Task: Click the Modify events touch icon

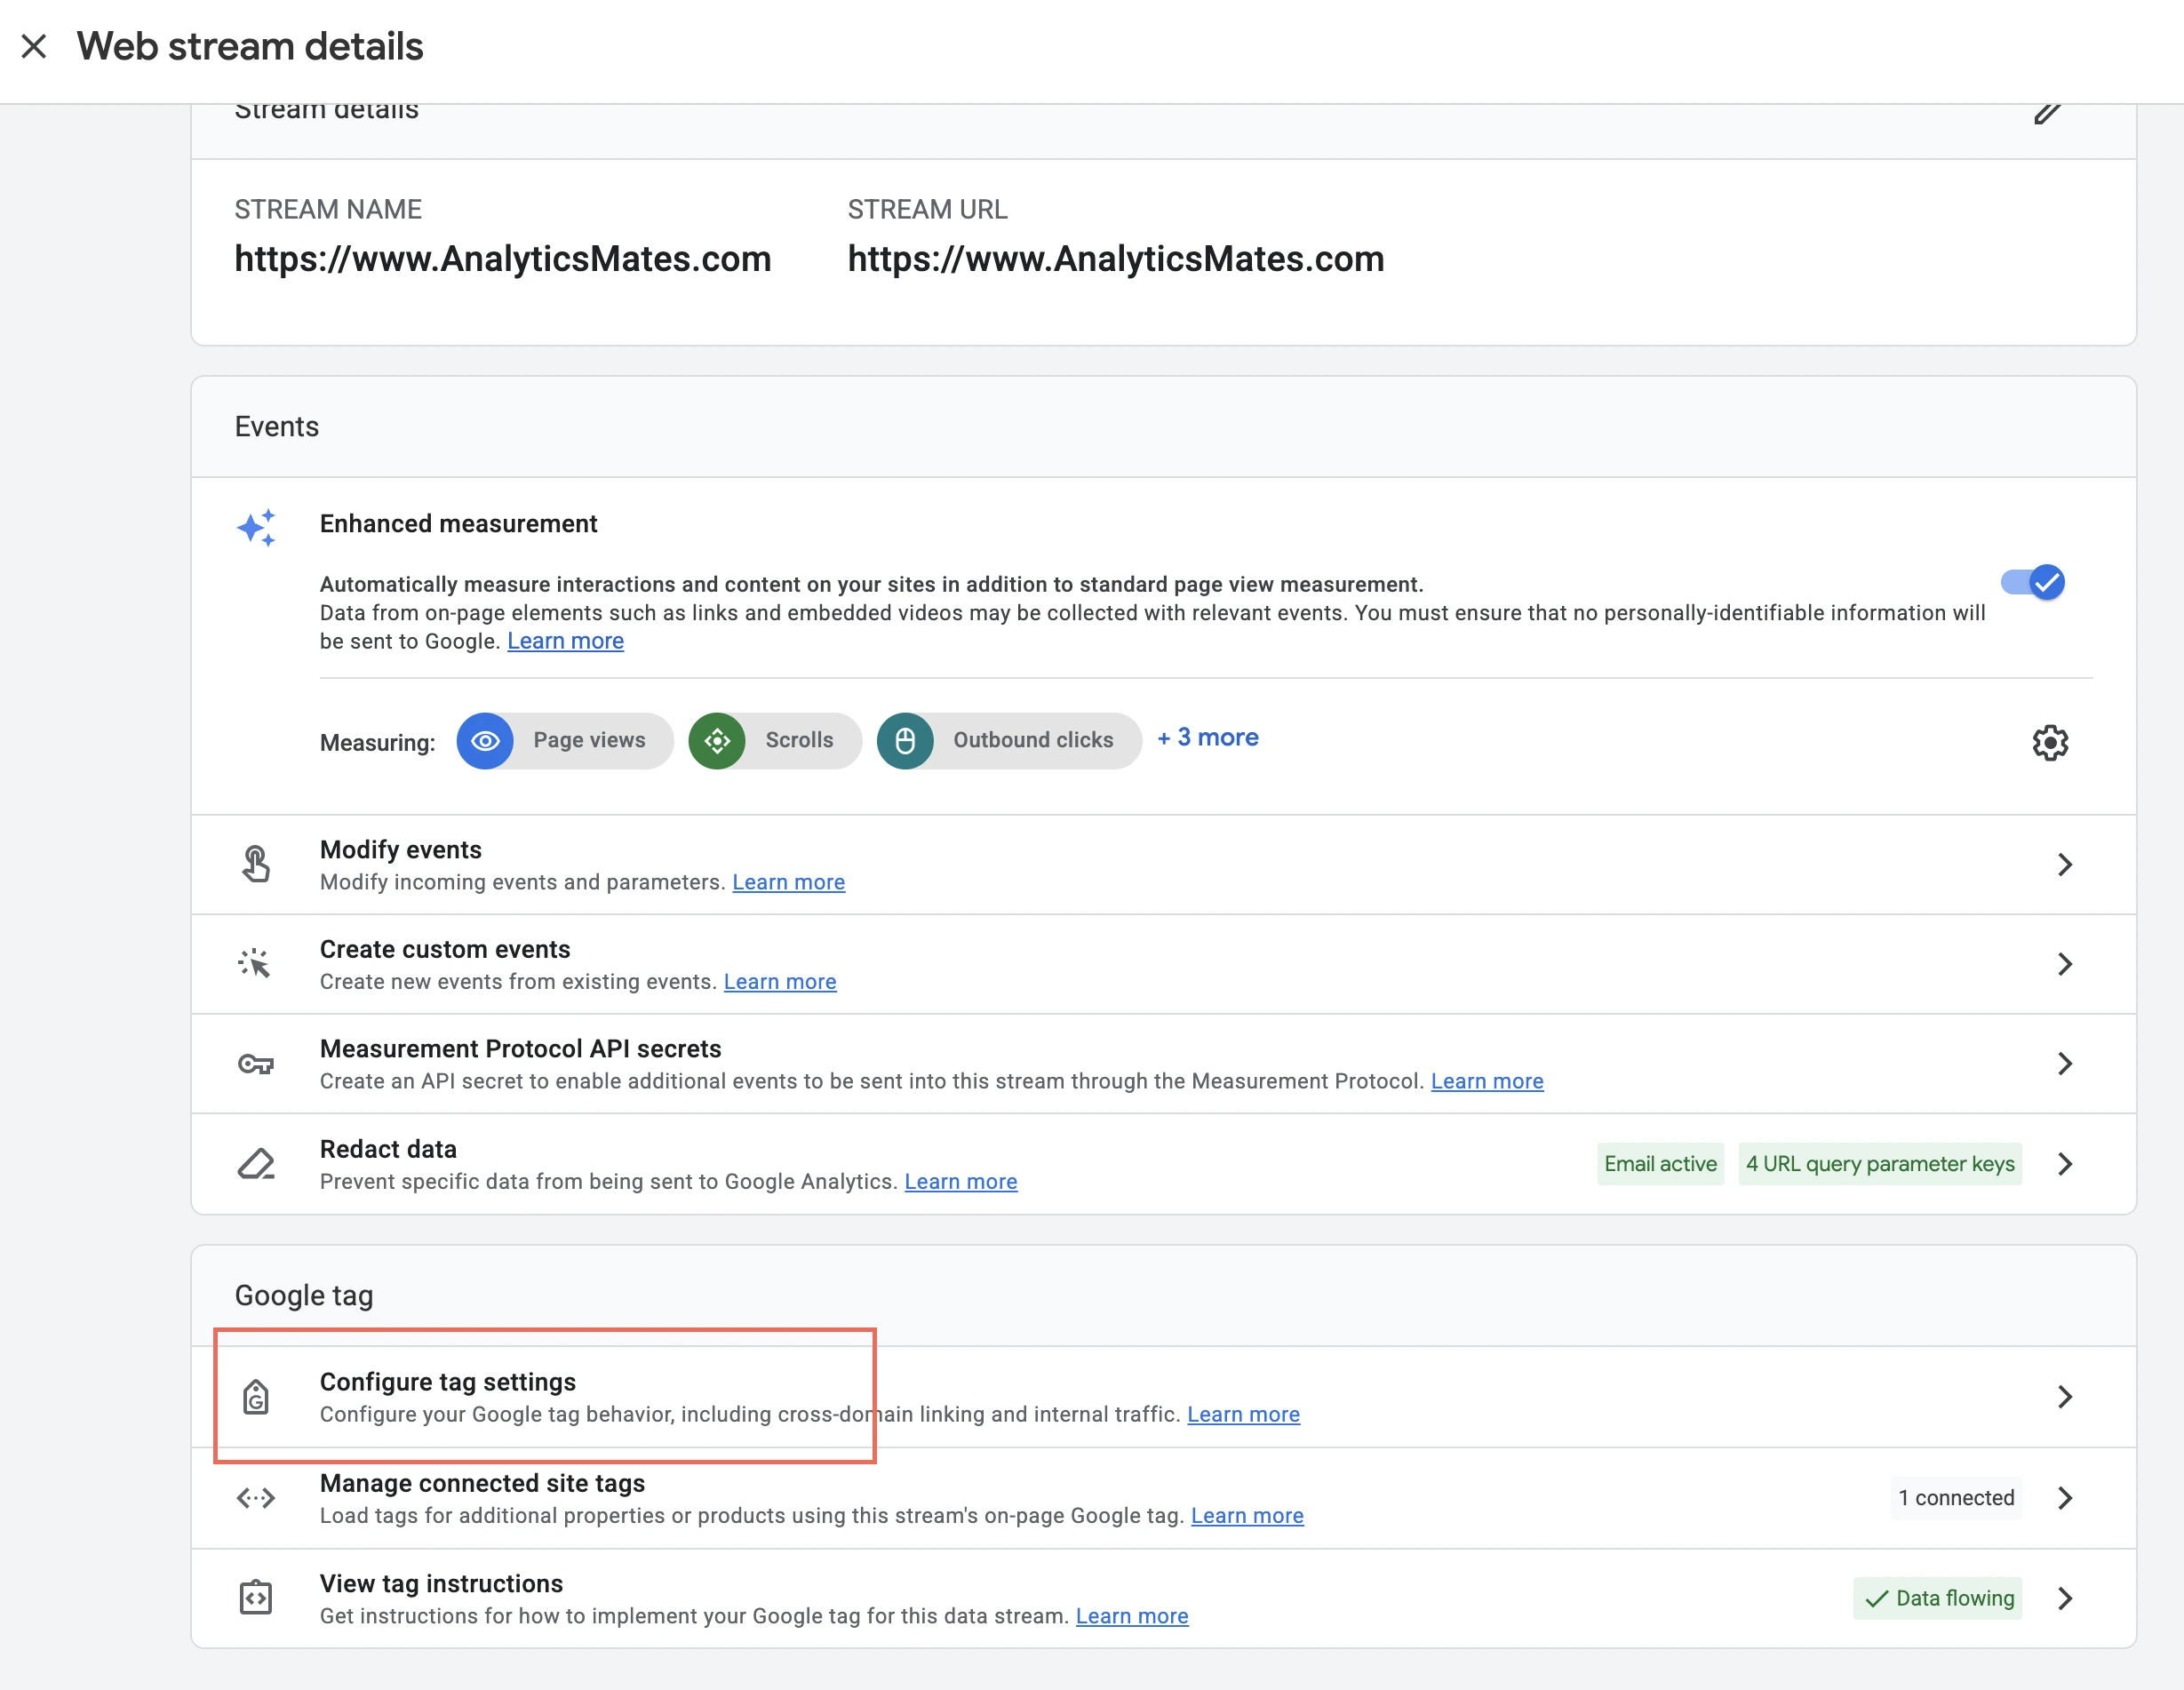Action: (256, 864)
